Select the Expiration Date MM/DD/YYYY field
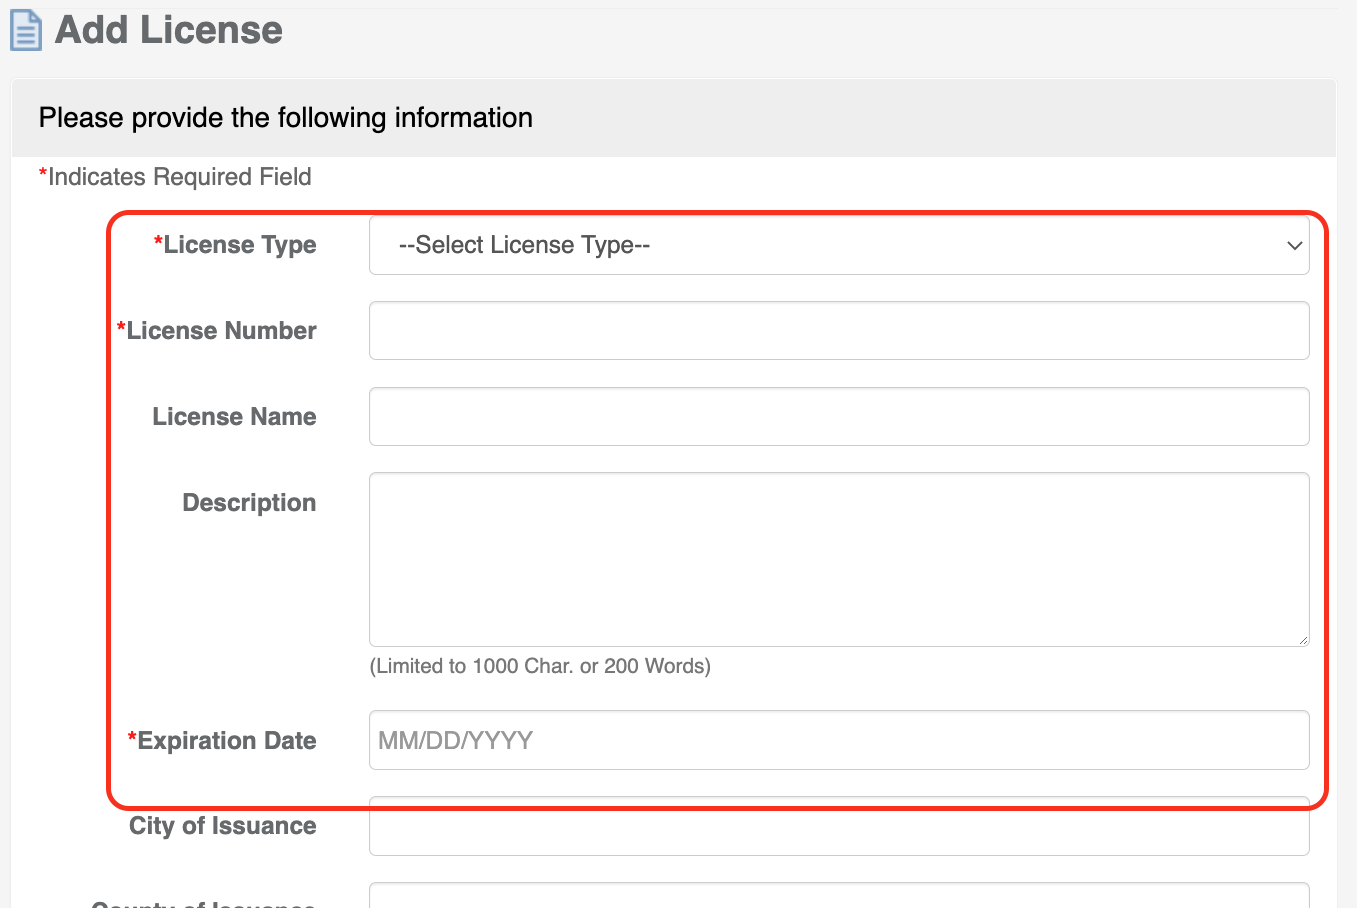The image size is (1357, 908). [x=838, y=741]
